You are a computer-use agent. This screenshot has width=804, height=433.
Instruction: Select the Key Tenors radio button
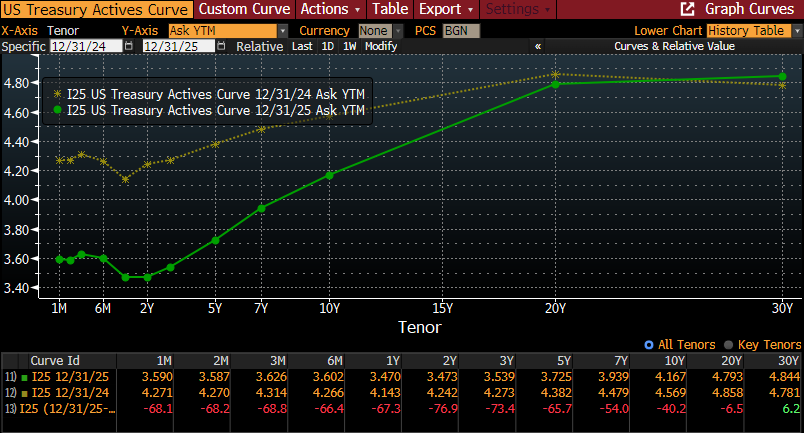(727, 343)
